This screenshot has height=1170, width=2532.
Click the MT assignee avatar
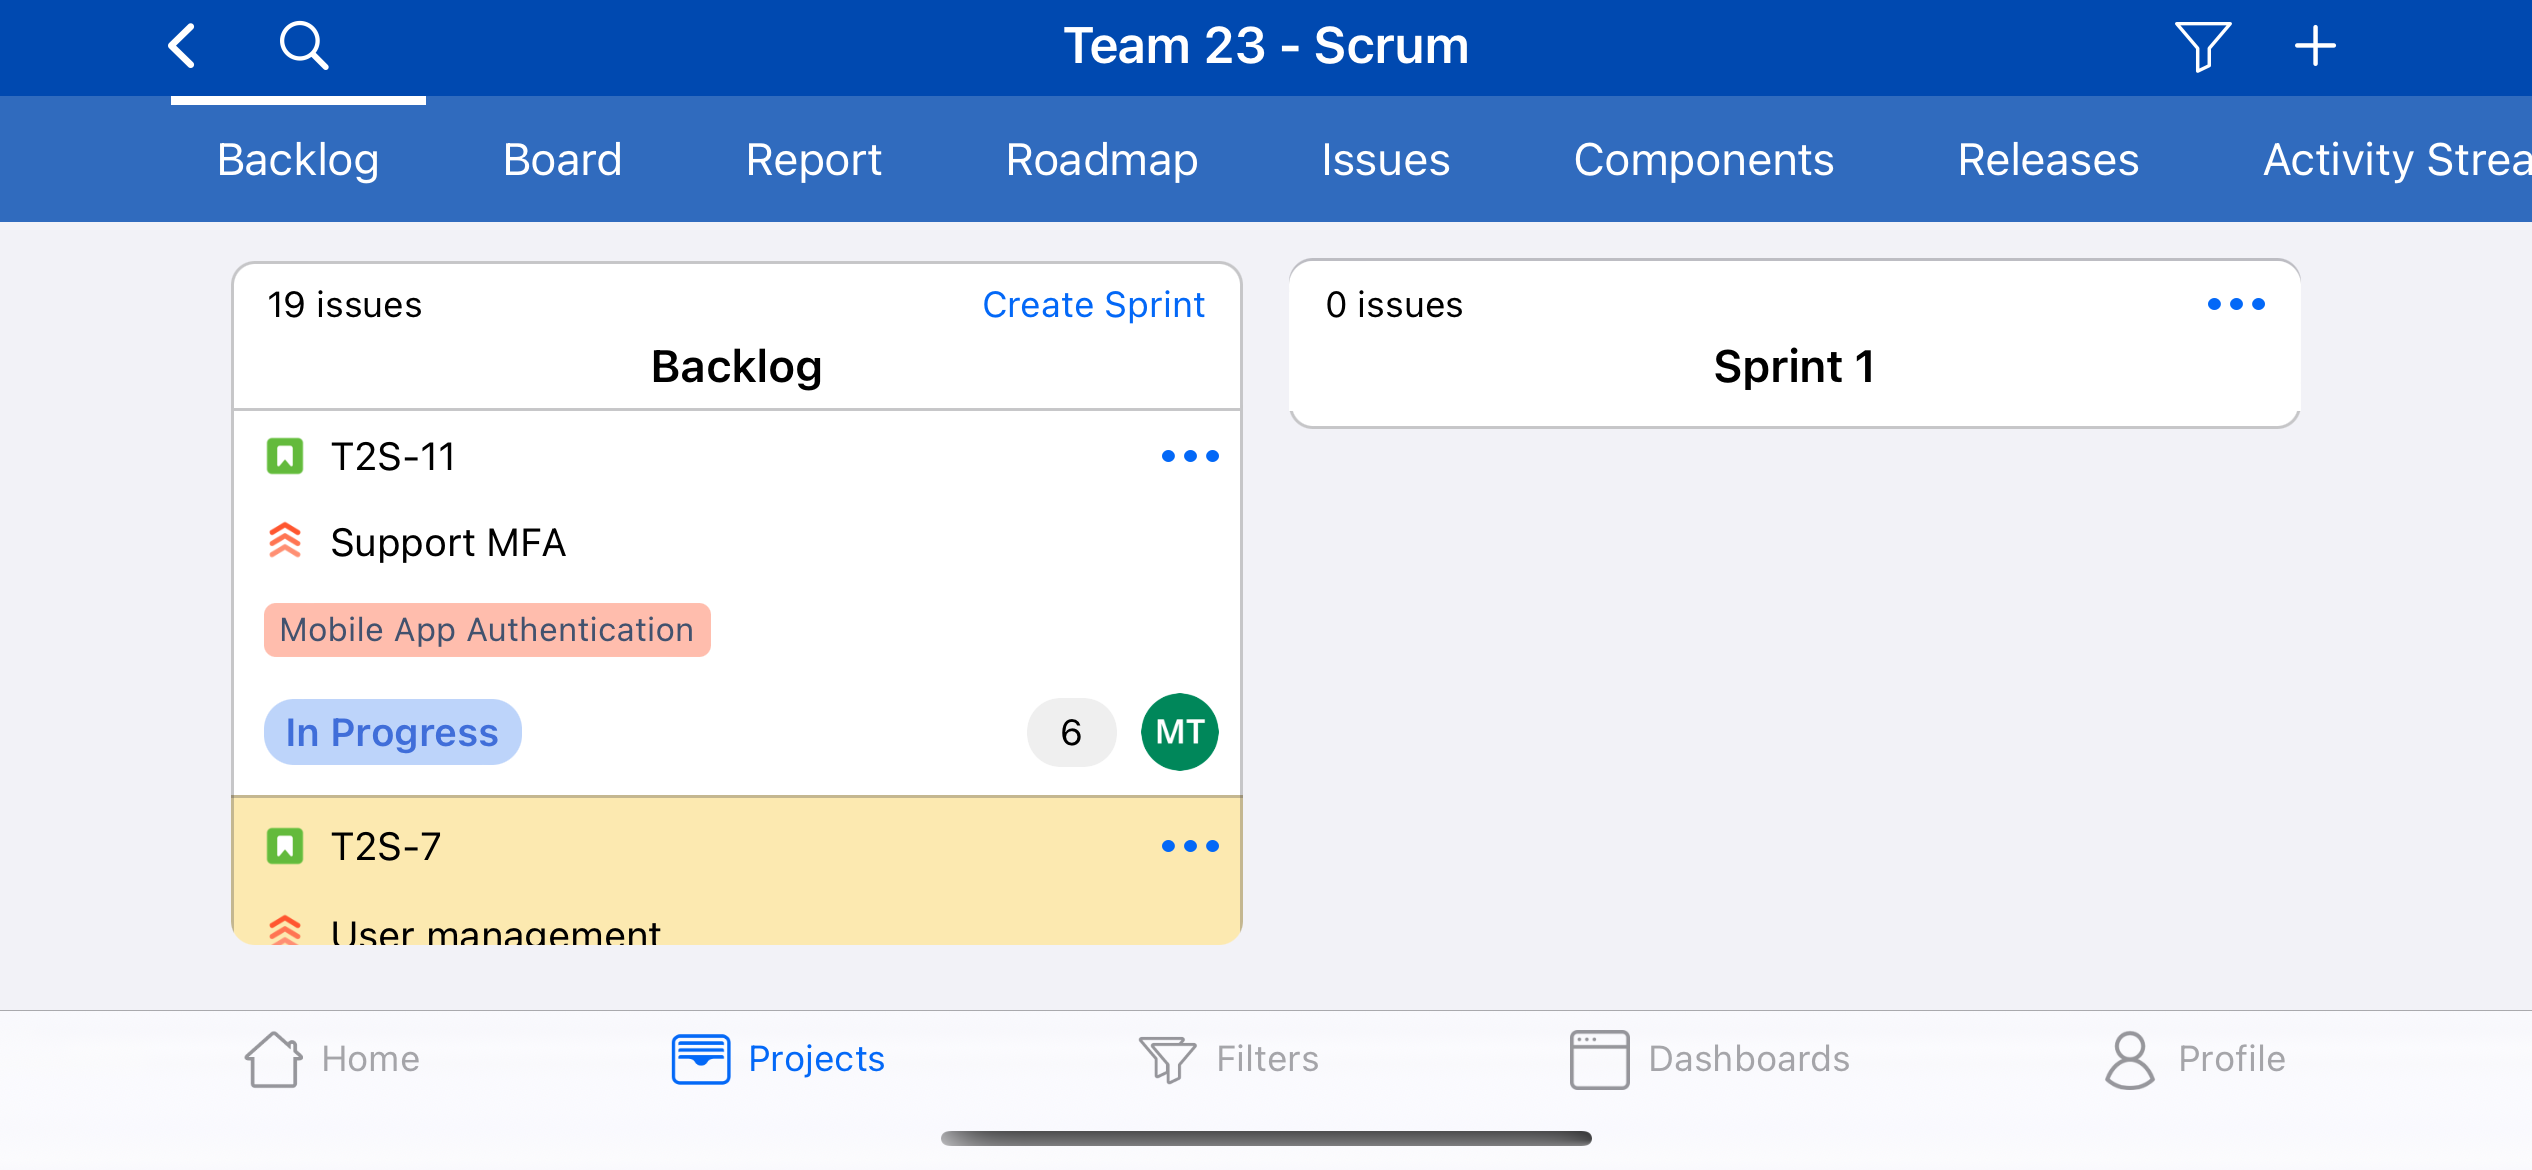[x=1179, y=732]
